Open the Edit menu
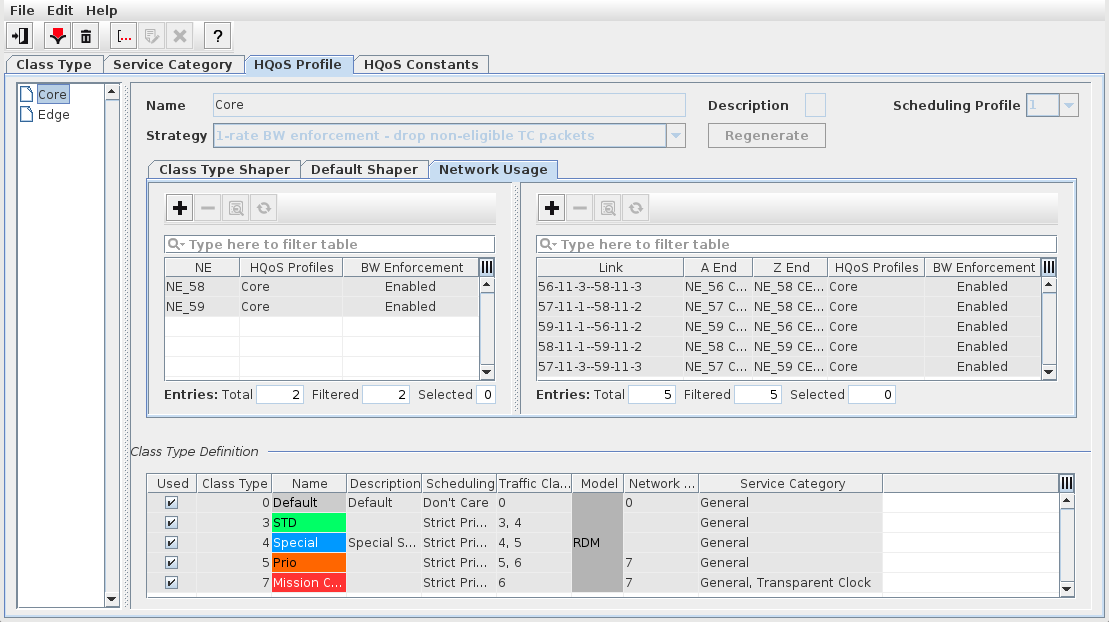 (60, 10)
